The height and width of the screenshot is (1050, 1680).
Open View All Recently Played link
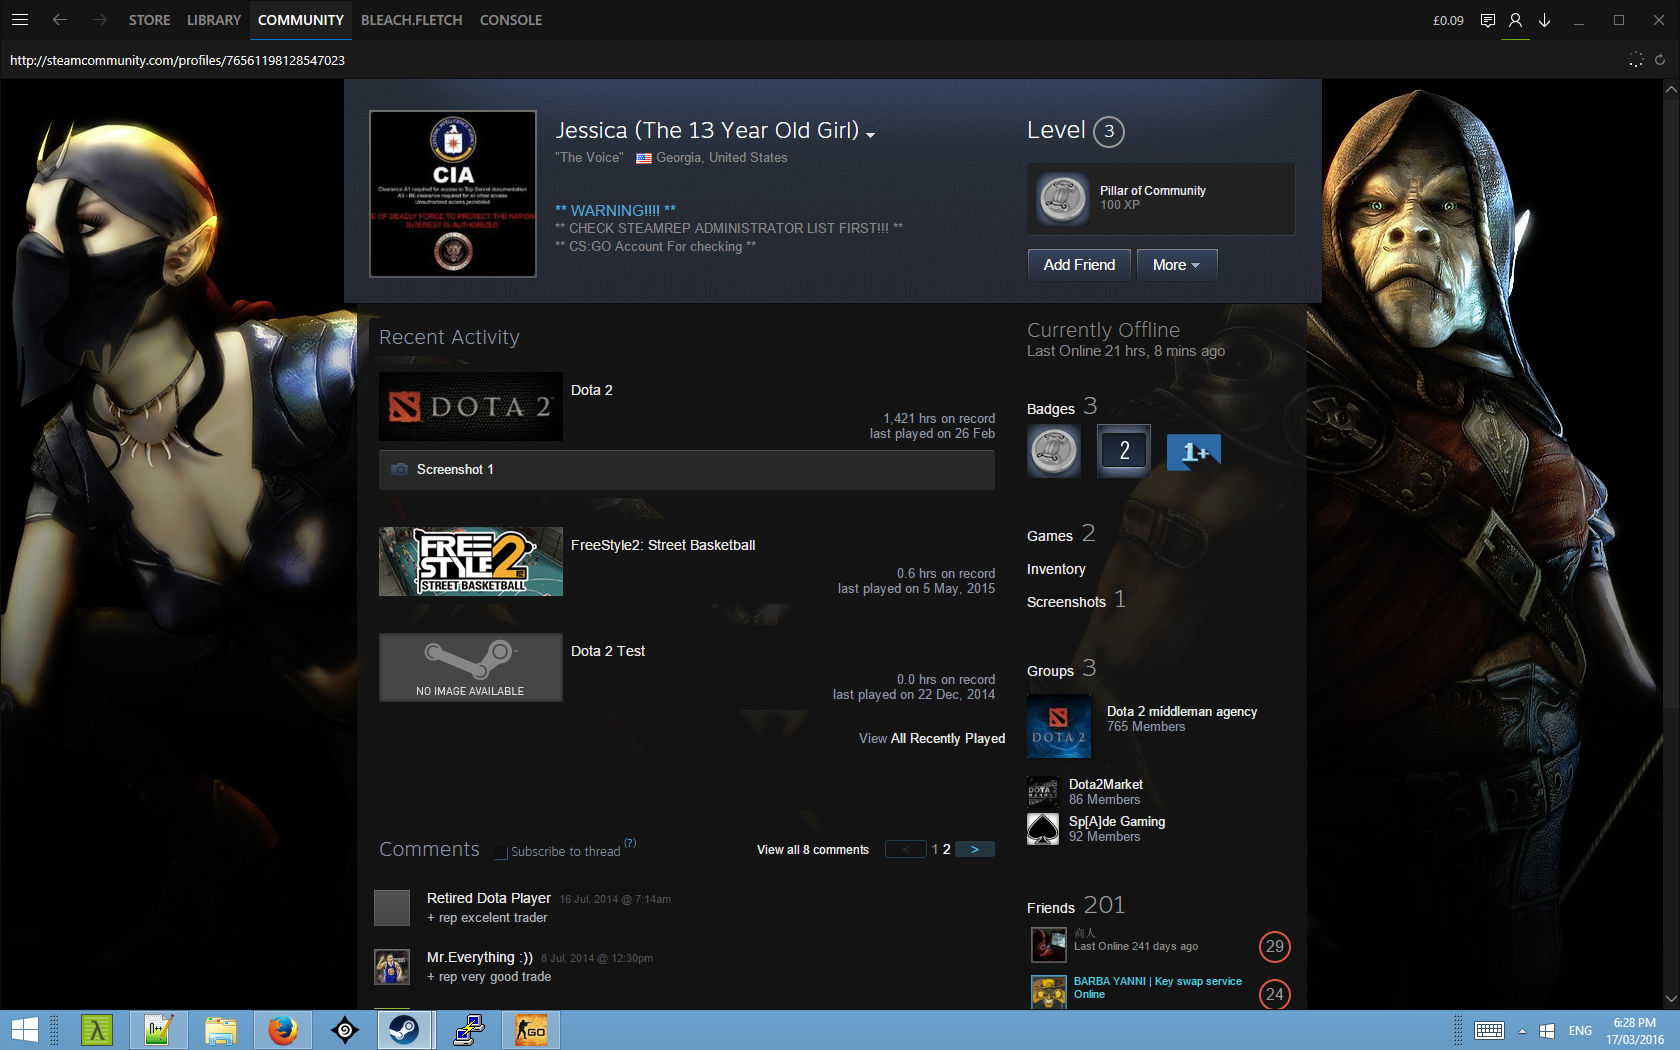tap(931, 739)
